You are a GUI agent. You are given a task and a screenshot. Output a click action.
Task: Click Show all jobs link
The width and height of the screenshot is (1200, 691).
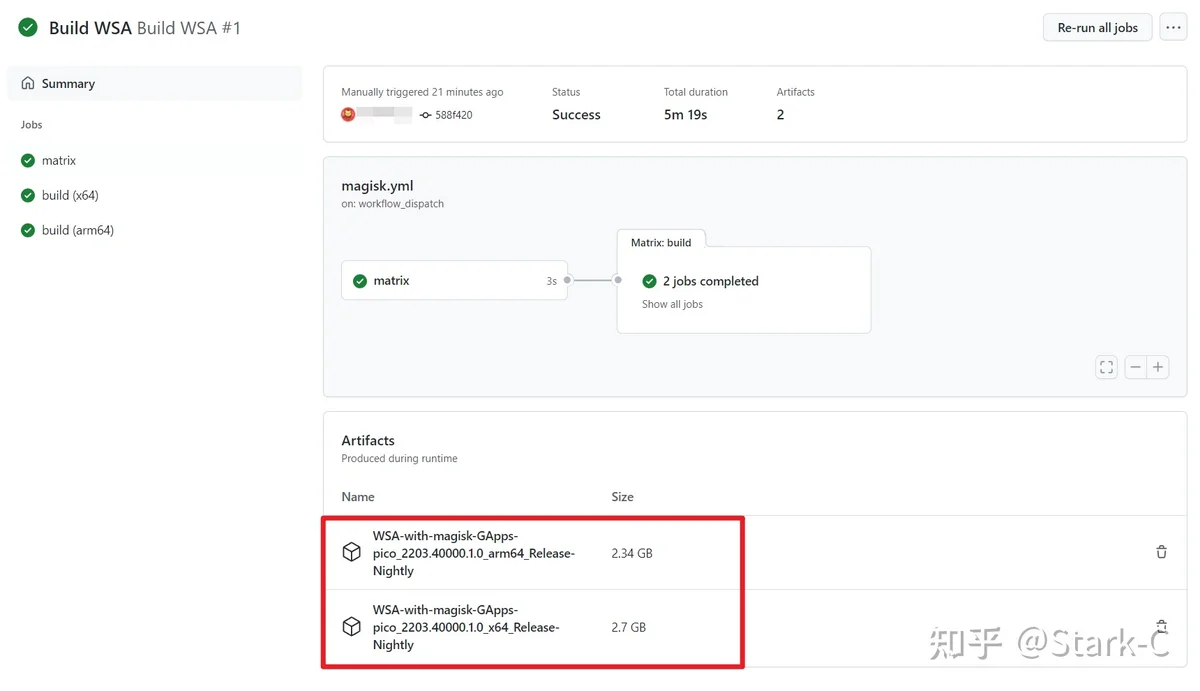click(x=672, y=304)
